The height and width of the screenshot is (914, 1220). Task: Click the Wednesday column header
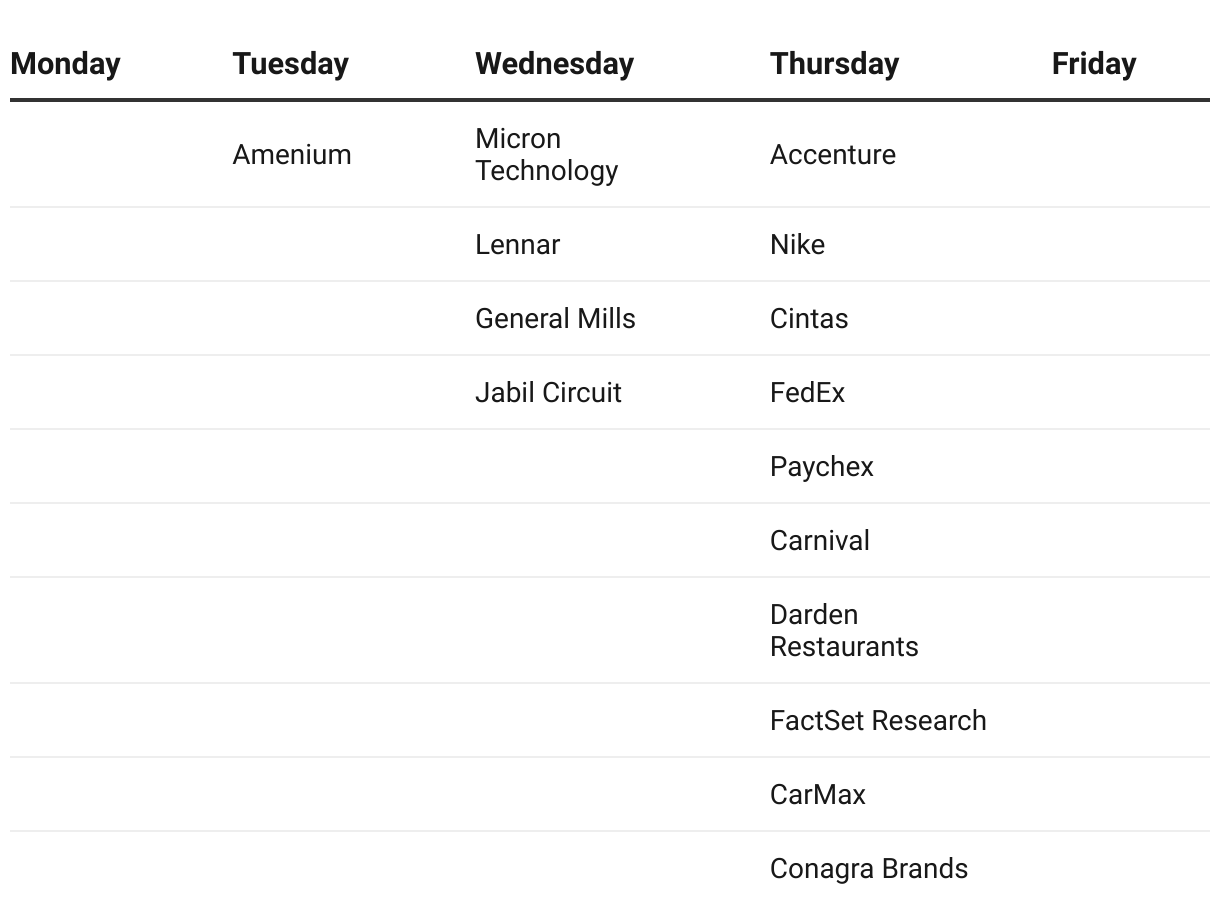(554, 64)
